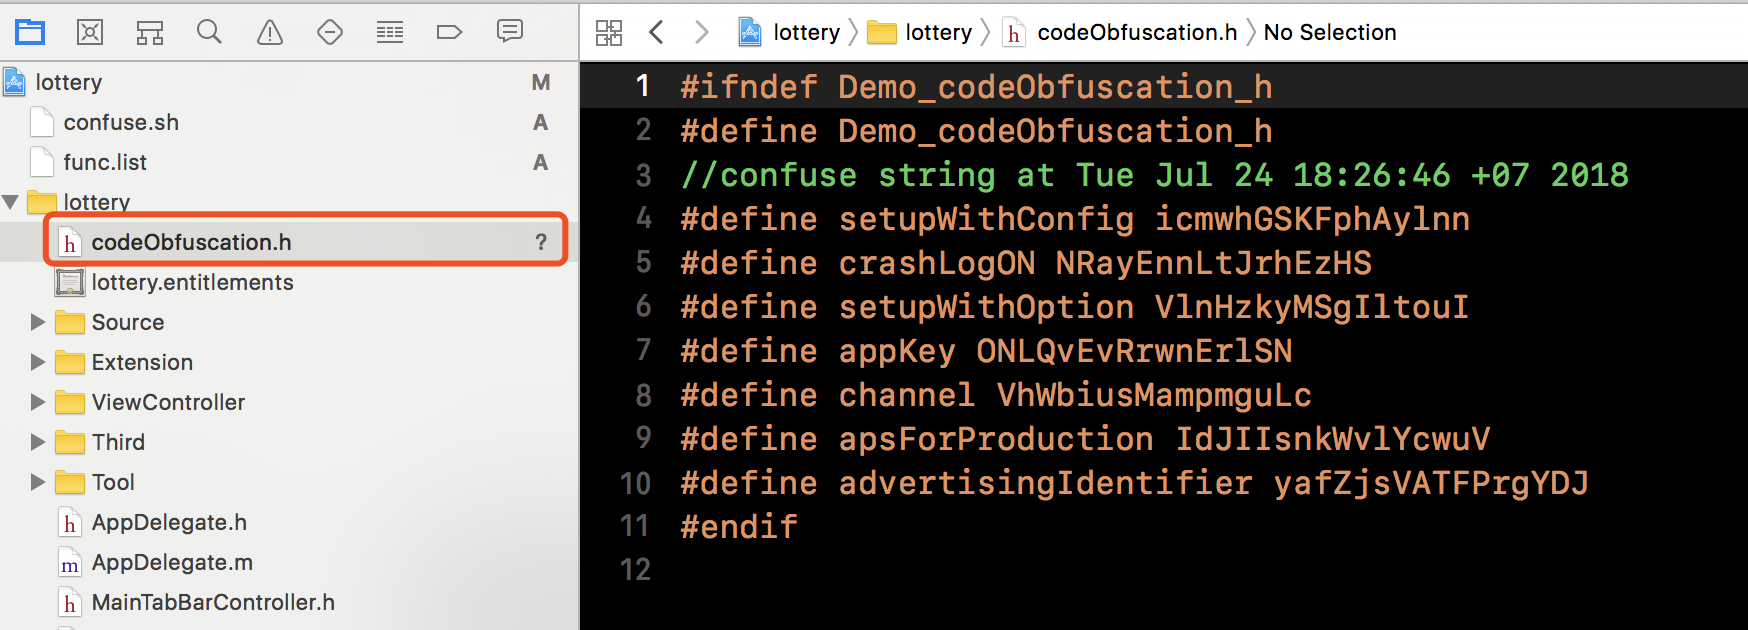The width and height of the screenshot is (1748, 630).
Task: Expand the Source folder
Action: [x=38, y=322]
